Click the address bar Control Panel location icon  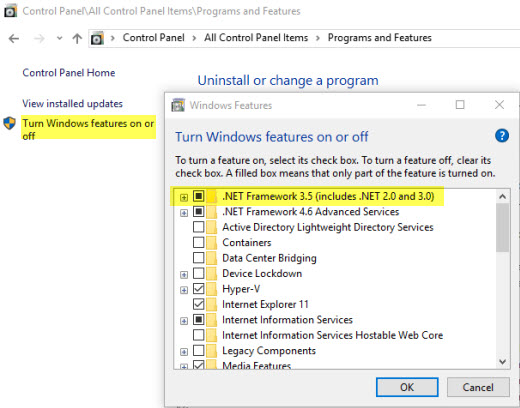pyautogui.click(x=97, y=38)
